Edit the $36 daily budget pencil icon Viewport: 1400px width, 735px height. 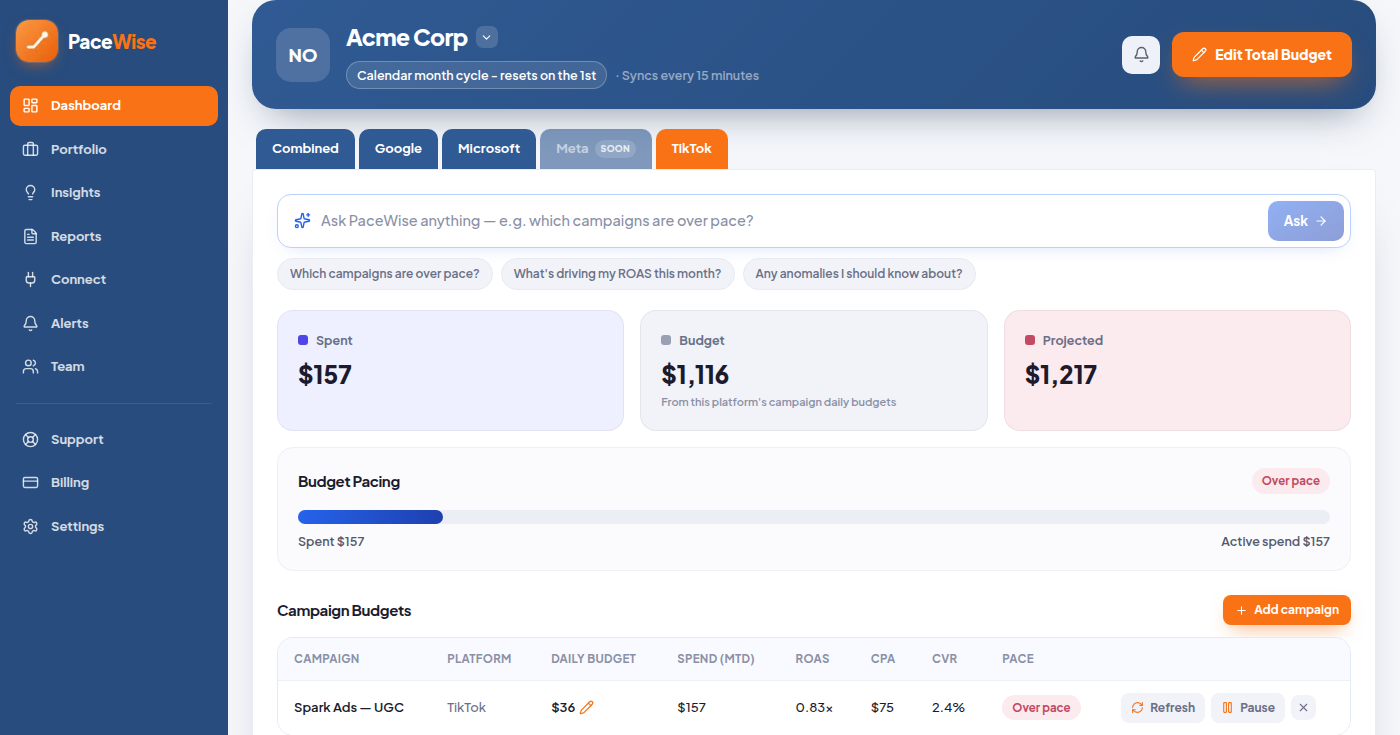[587, 708]
